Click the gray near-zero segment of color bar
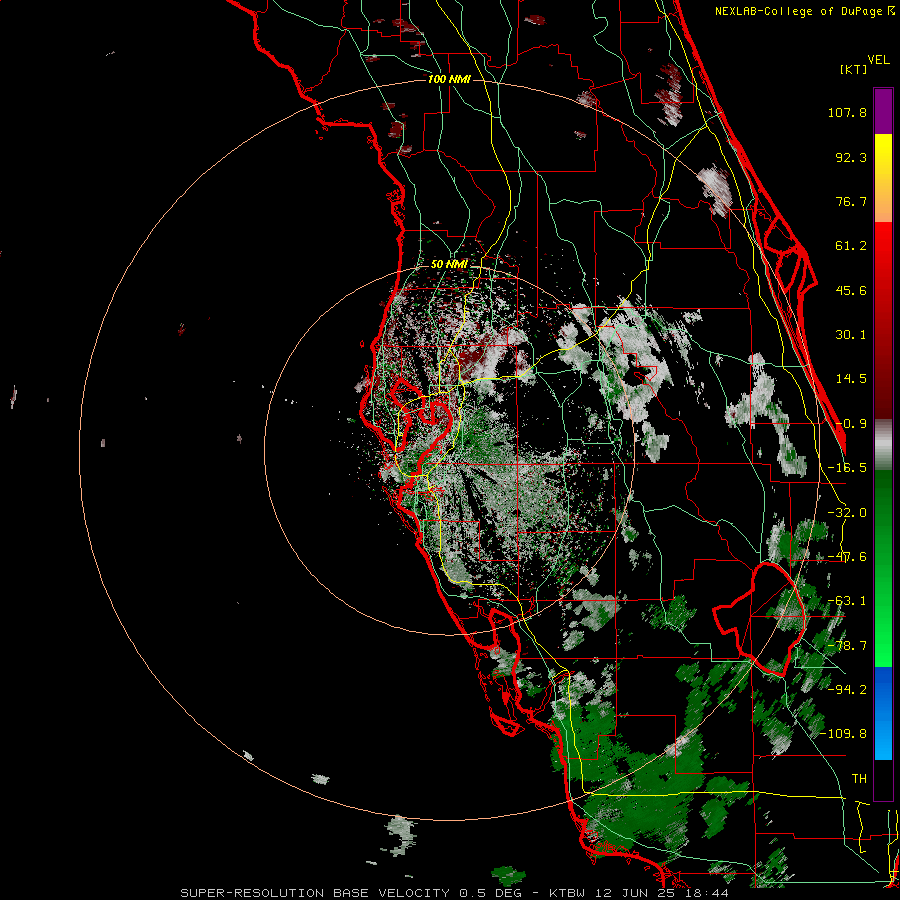900x900 pixels. (x=883, y=445)
